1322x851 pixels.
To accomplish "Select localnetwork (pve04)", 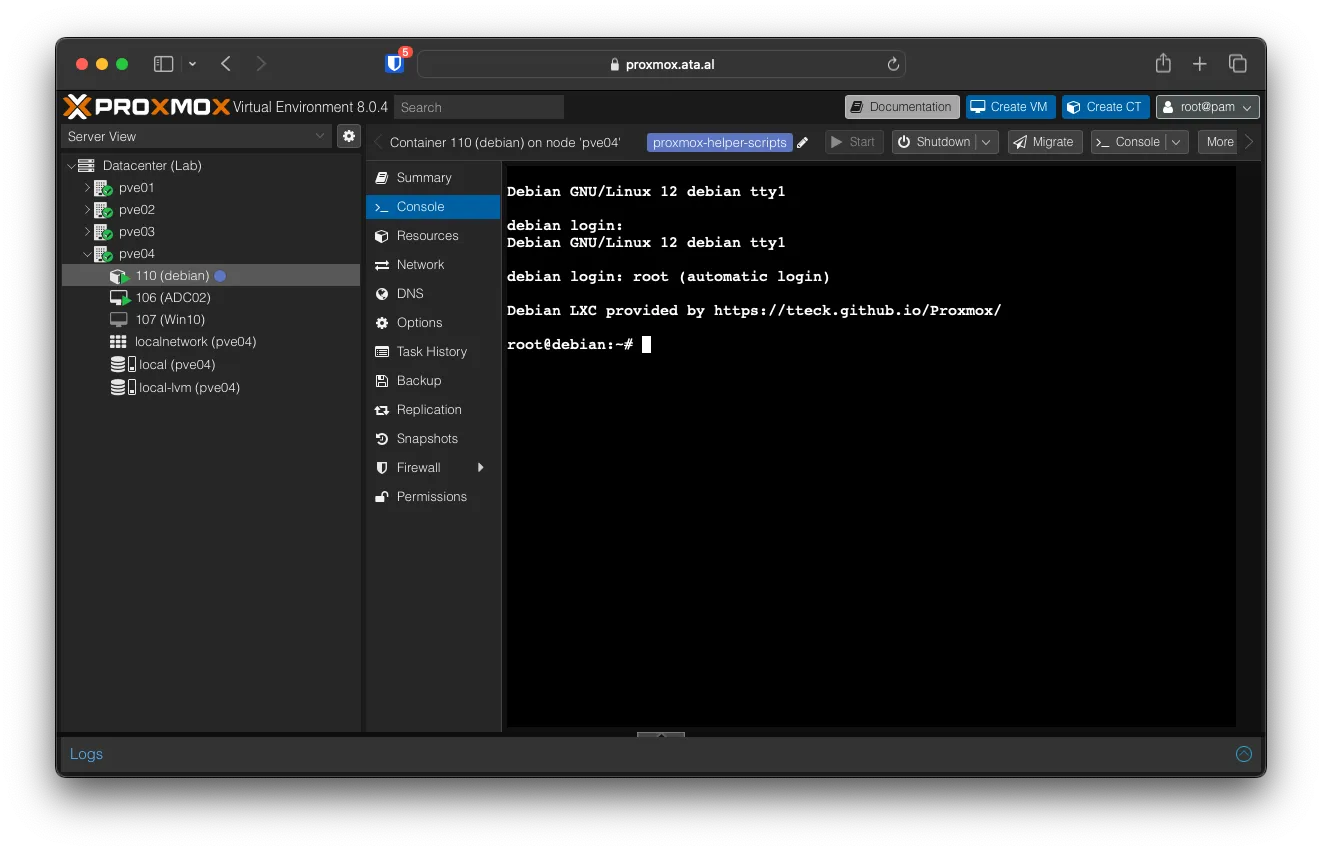I will pos(195,342).
